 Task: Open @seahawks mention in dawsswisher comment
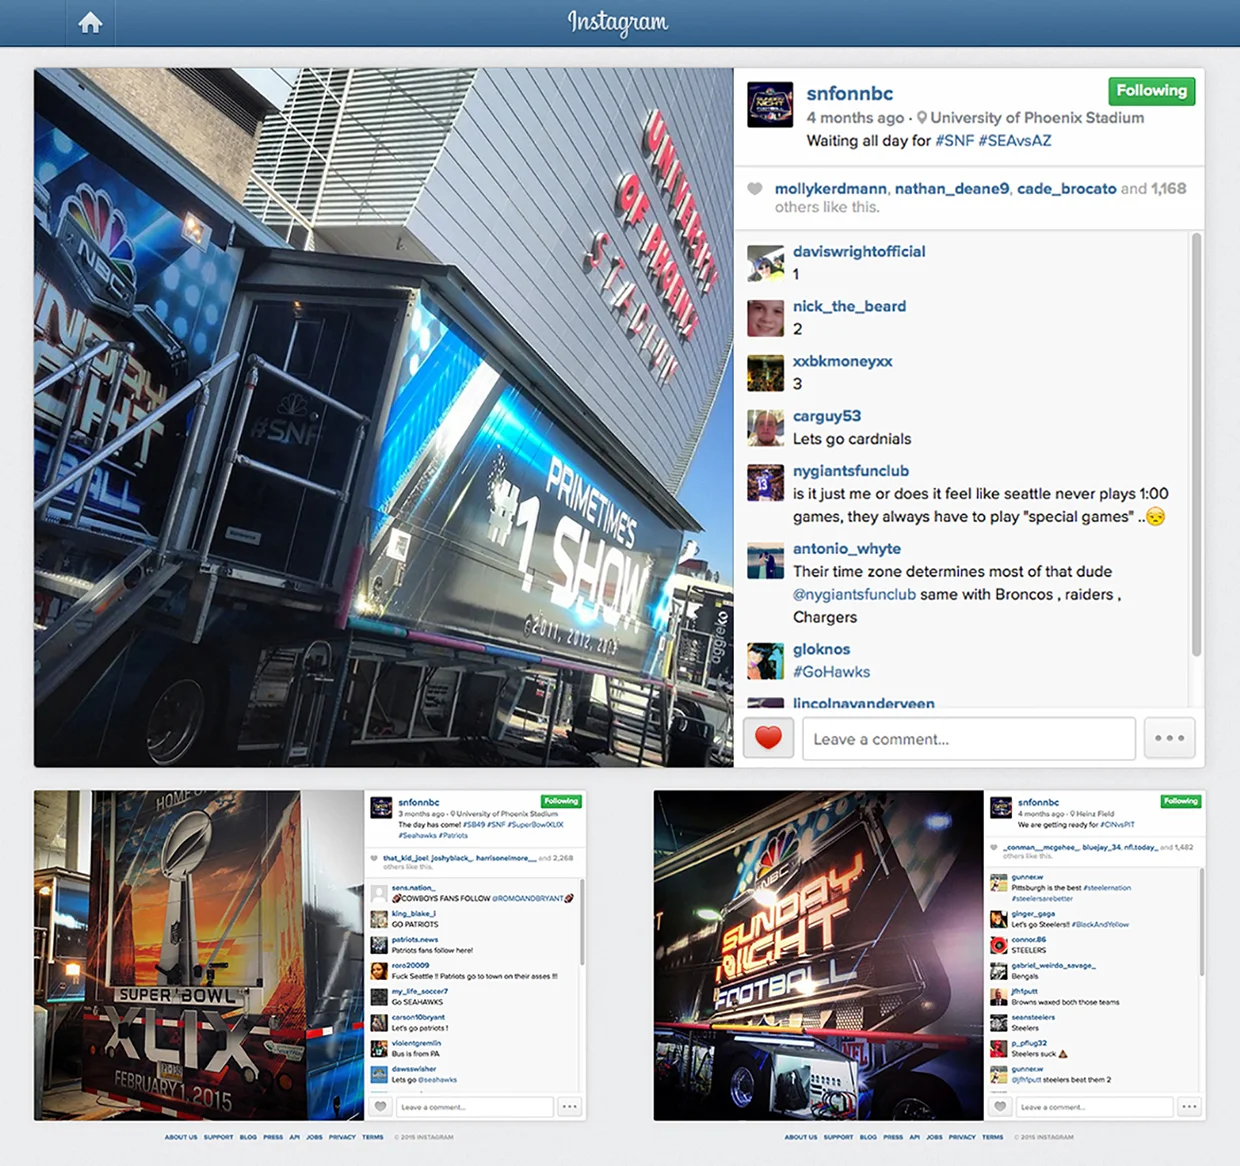[438, 1080]
